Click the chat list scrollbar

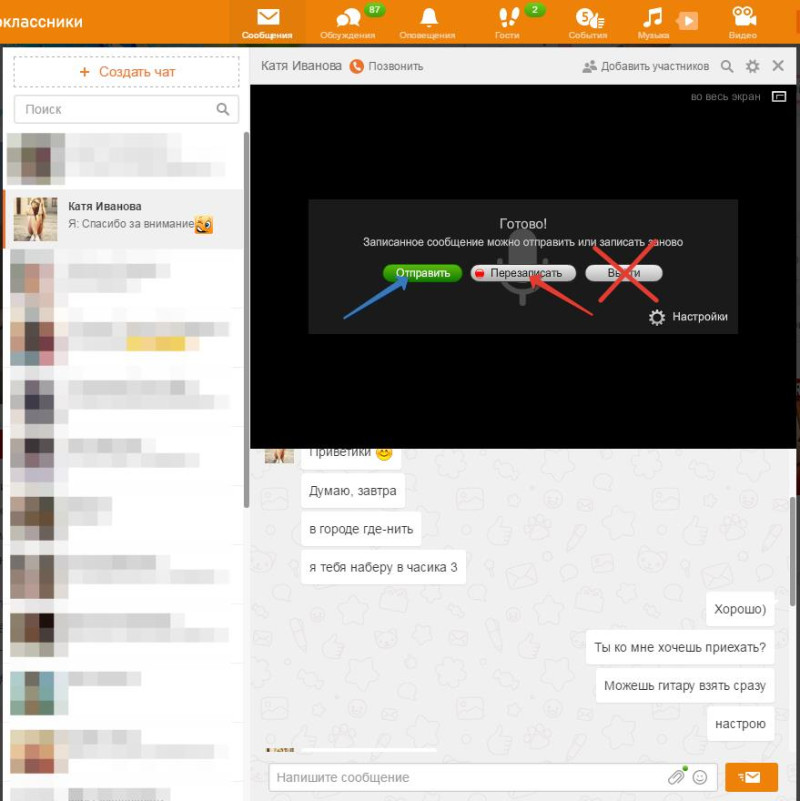coord(246,320)
